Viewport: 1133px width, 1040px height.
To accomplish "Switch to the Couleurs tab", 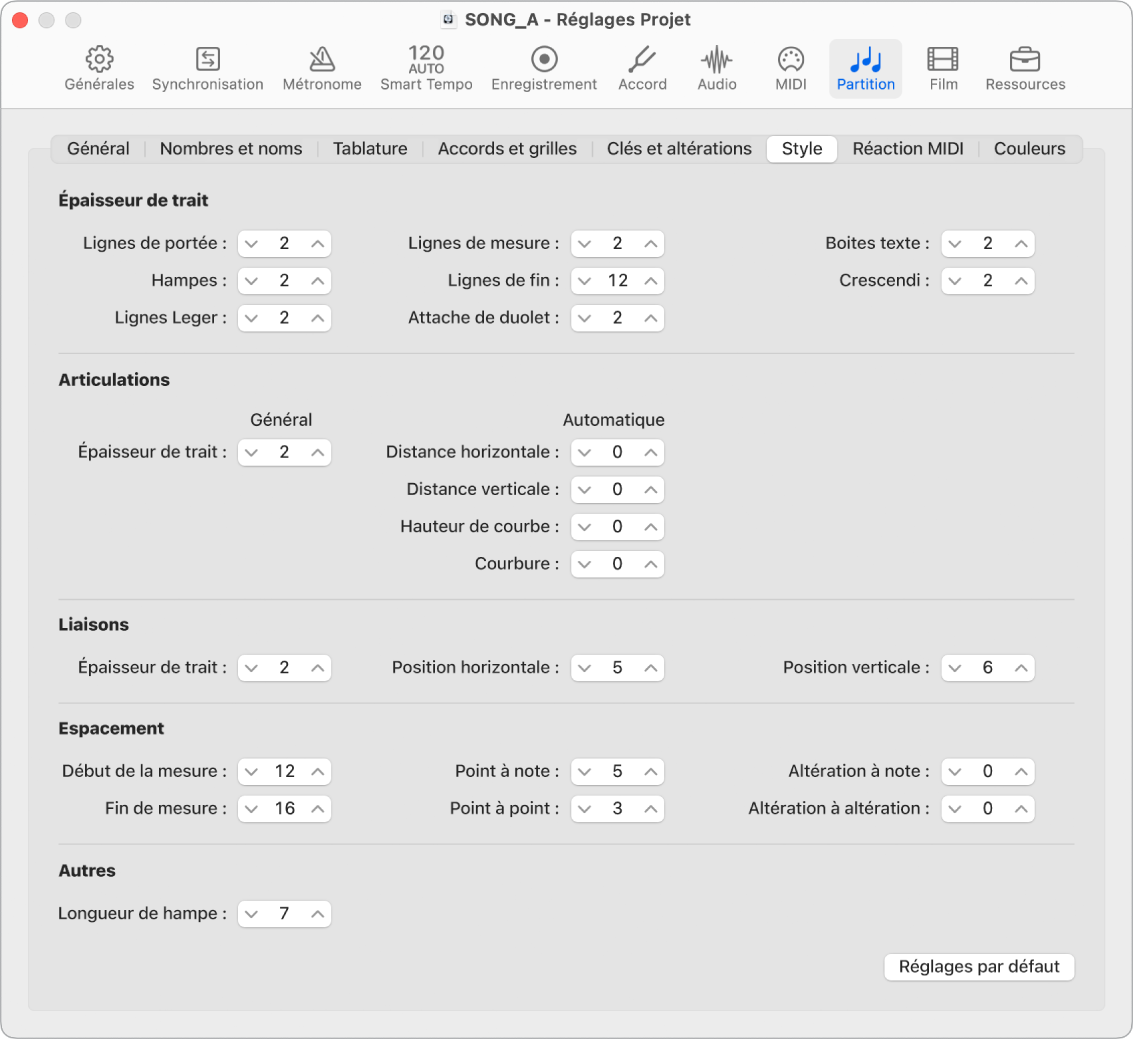I will coord(1029,149).
